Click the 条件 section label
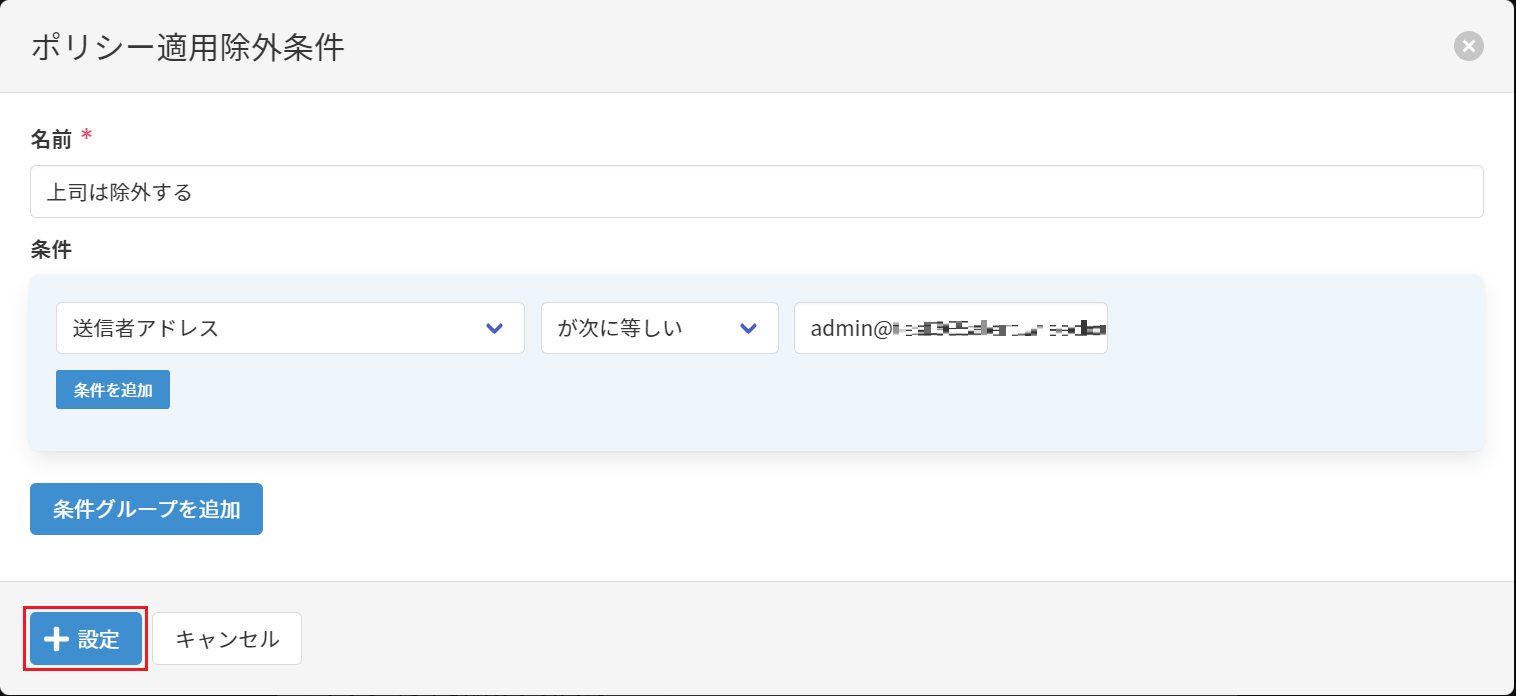 [51, 250]
